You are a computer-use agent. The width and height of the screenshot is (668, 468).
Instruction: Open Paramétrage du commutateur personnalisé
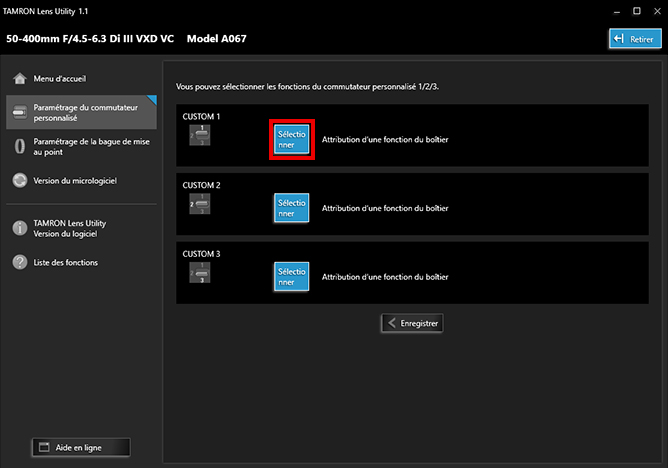click(81, 112)
